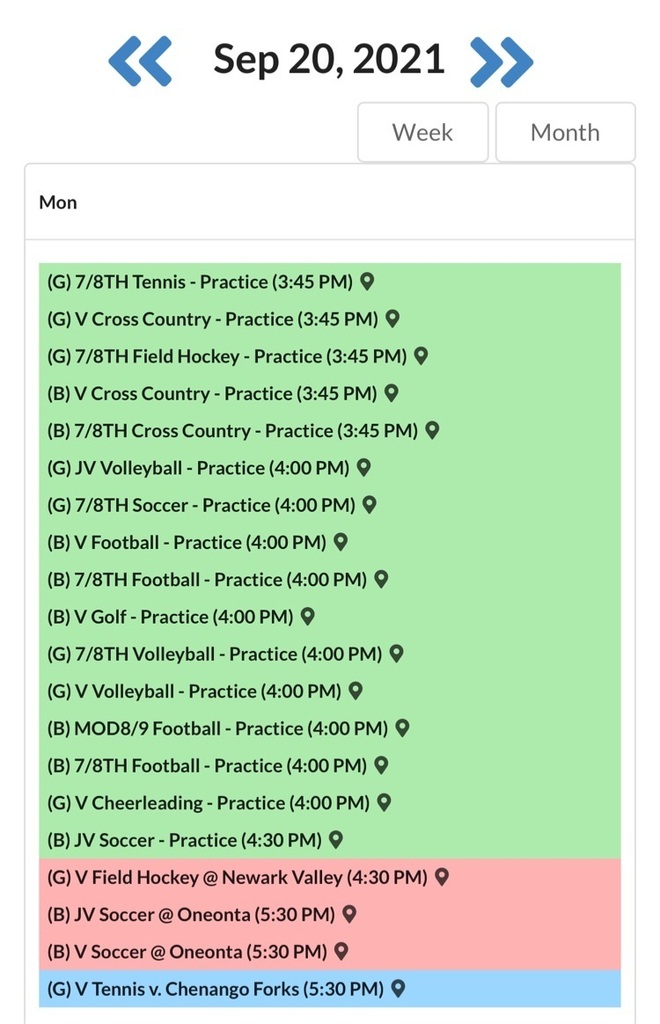Click the Mon day column header

(x=58, y=202)
